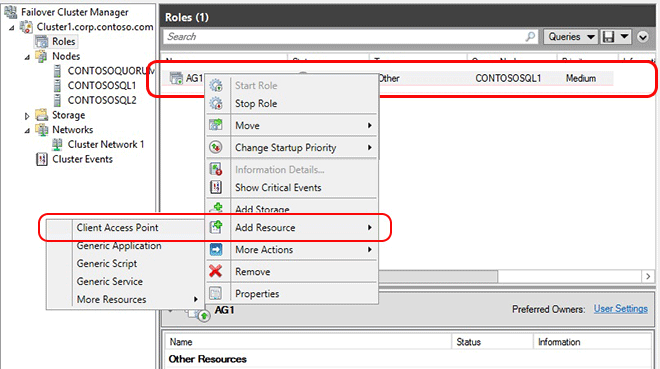Click the Other Resources group heading
This screenshot has height=369, width=660.
coord(208,359)
